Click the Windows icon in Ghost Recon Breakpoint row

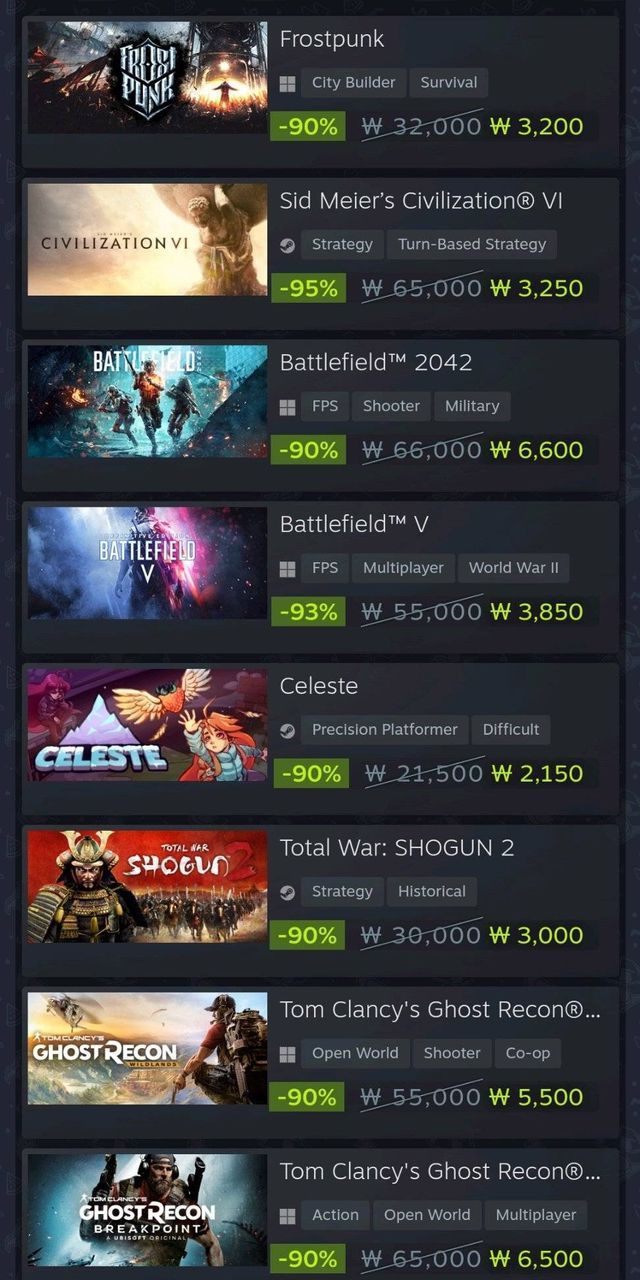click(x=287, y=1217)
